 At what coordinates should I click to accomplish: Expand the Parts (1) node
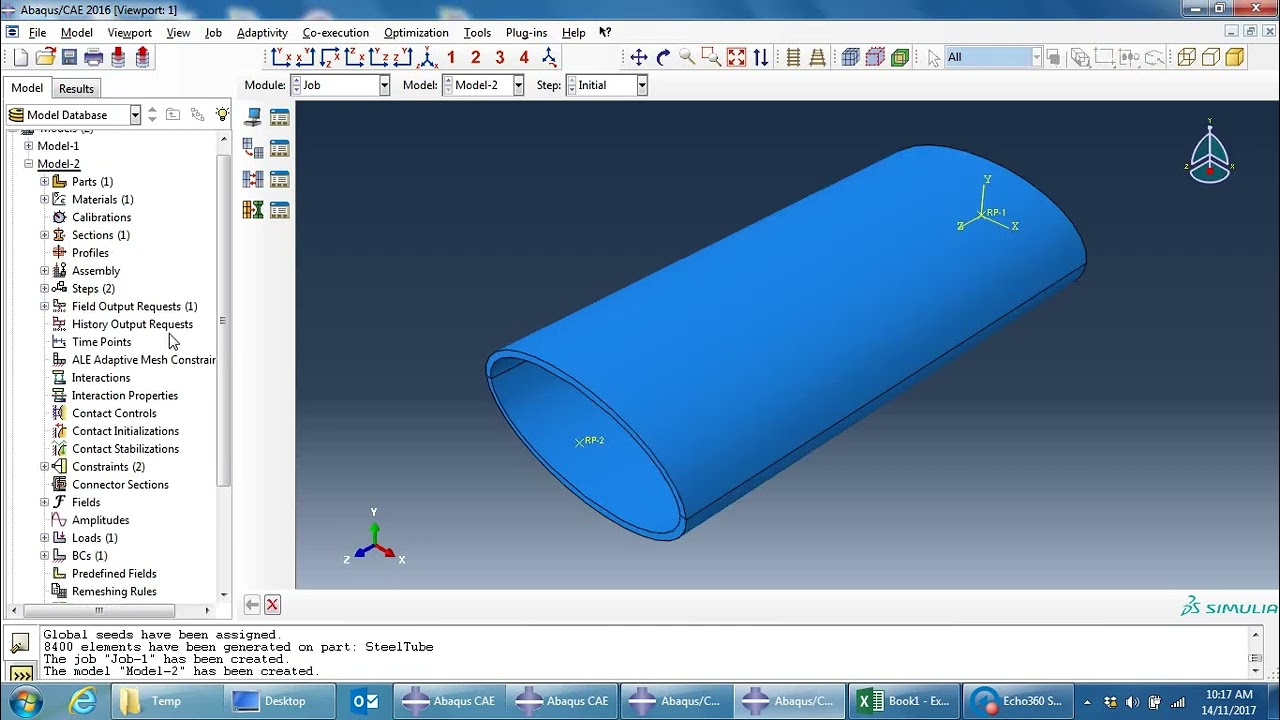coord(44,182)
